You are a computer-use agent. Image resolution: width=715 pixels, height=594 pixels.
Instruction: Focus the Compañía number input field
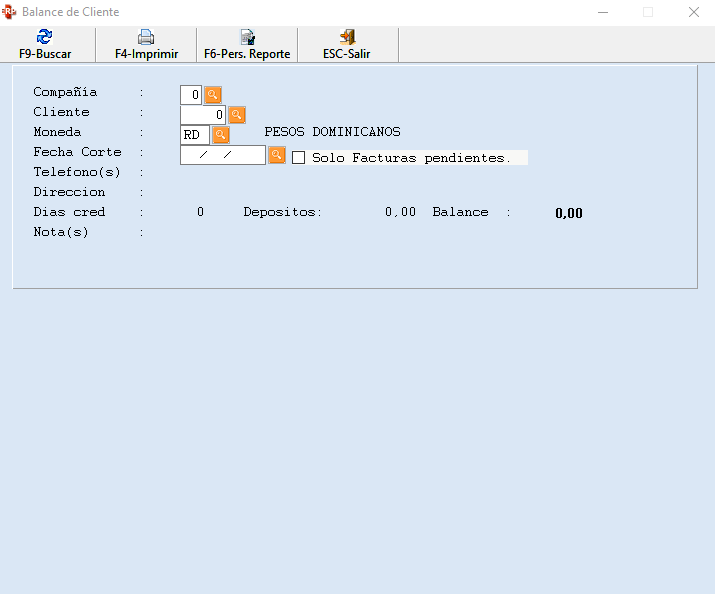click(x=191, y=95)
